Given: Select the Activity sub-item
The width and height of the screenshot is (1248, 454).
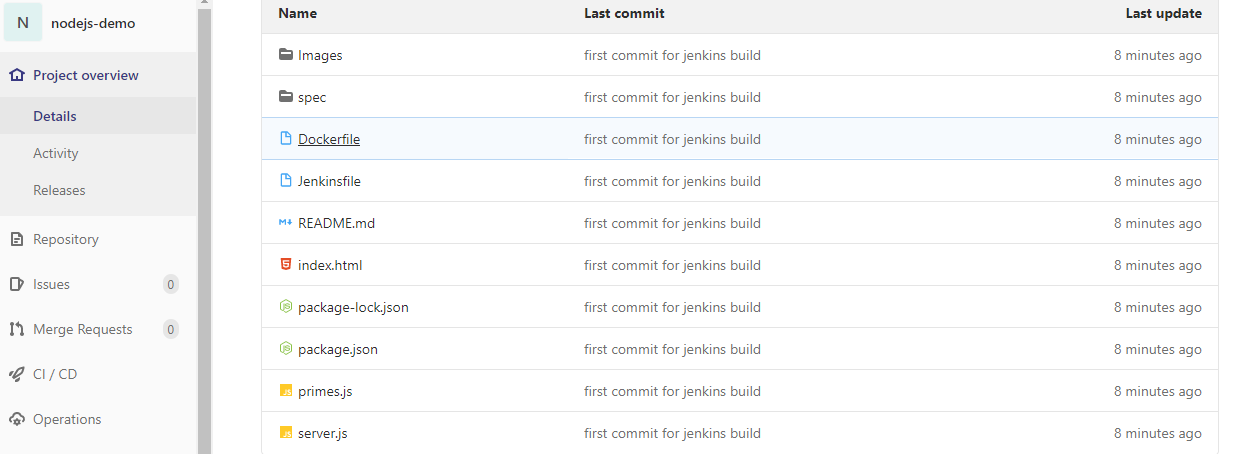Looking at the screenshot, I should click(x=55, y=153).
